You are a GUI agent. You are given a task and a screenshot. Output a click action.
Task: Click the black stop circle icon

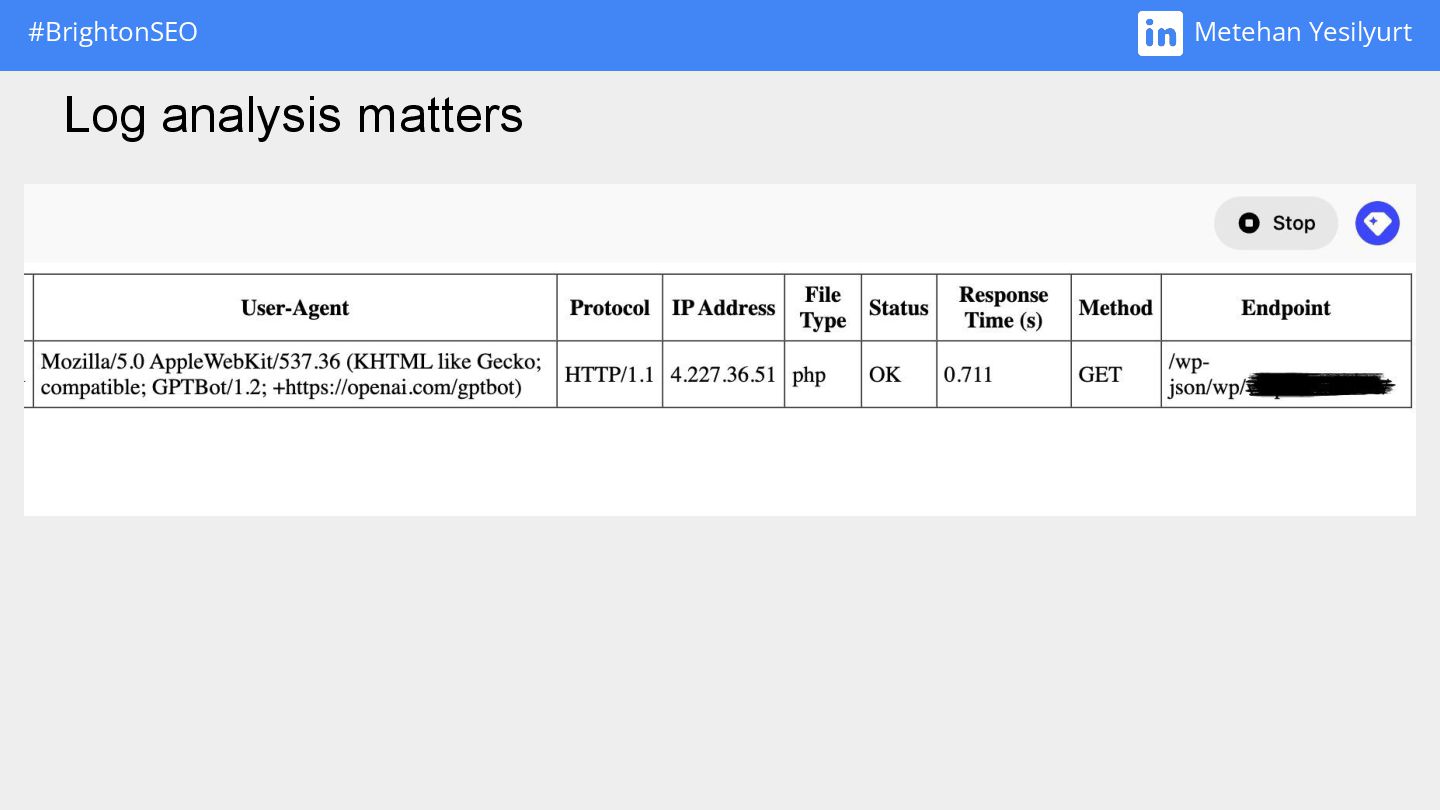click(1249, 223)
